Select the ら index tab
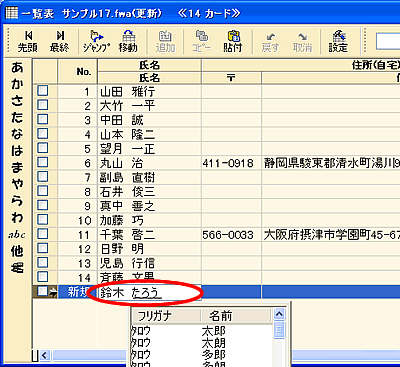This screenshot has width=400, height=367. (x=17, y=201)
